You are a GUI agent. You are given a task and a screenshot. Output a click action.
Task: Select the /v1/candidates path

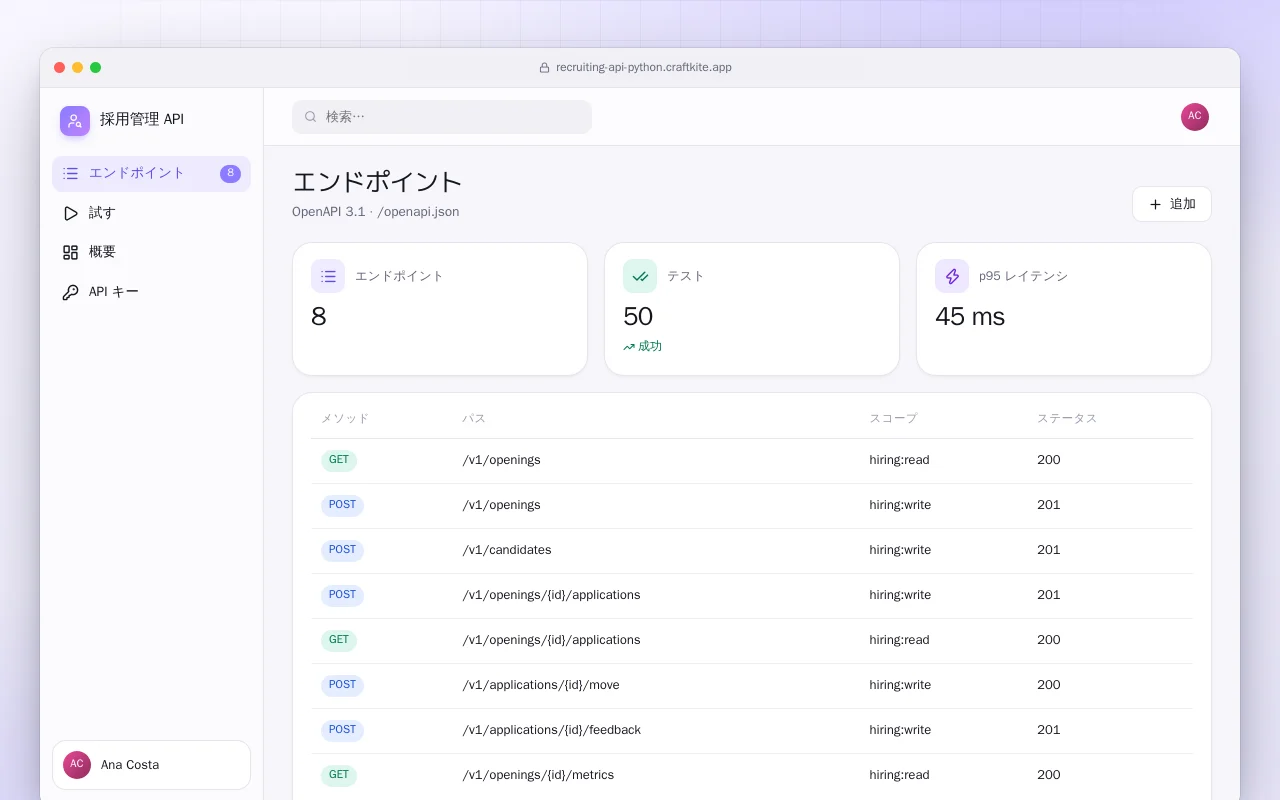507,550
